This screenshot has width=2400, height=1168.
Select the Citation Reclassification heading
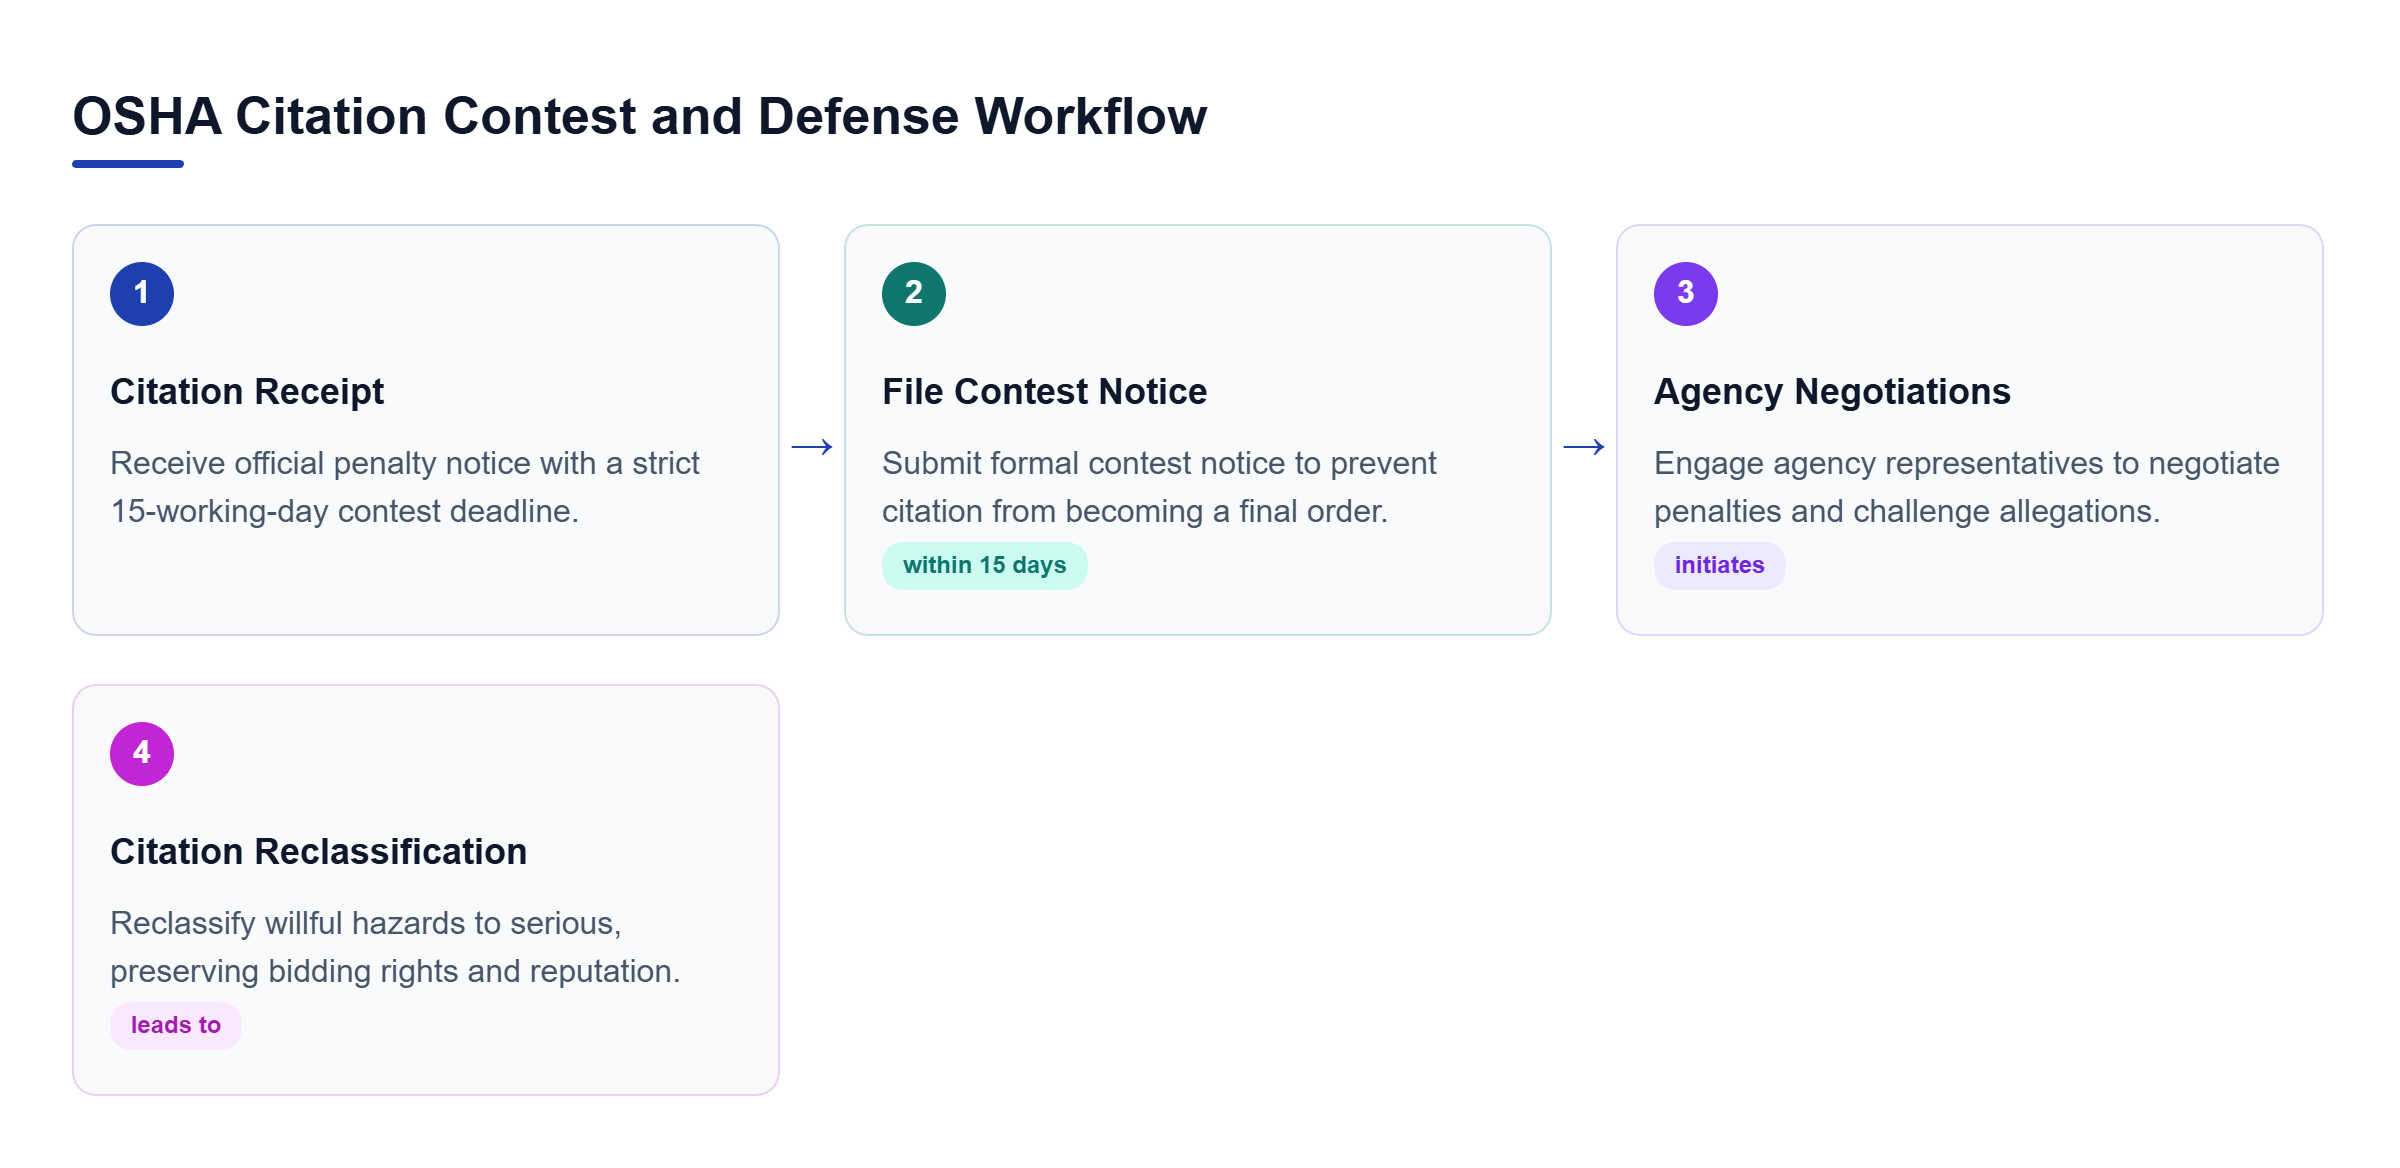(x=319, y=852)
